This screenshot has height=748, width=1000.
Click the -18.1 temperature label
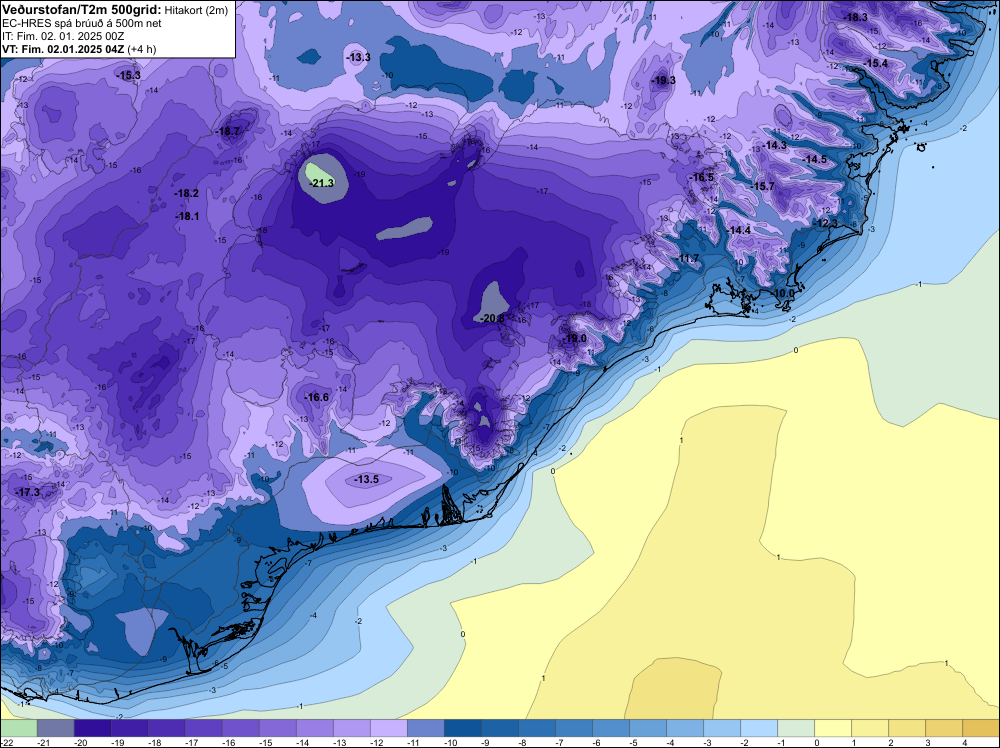188,216
